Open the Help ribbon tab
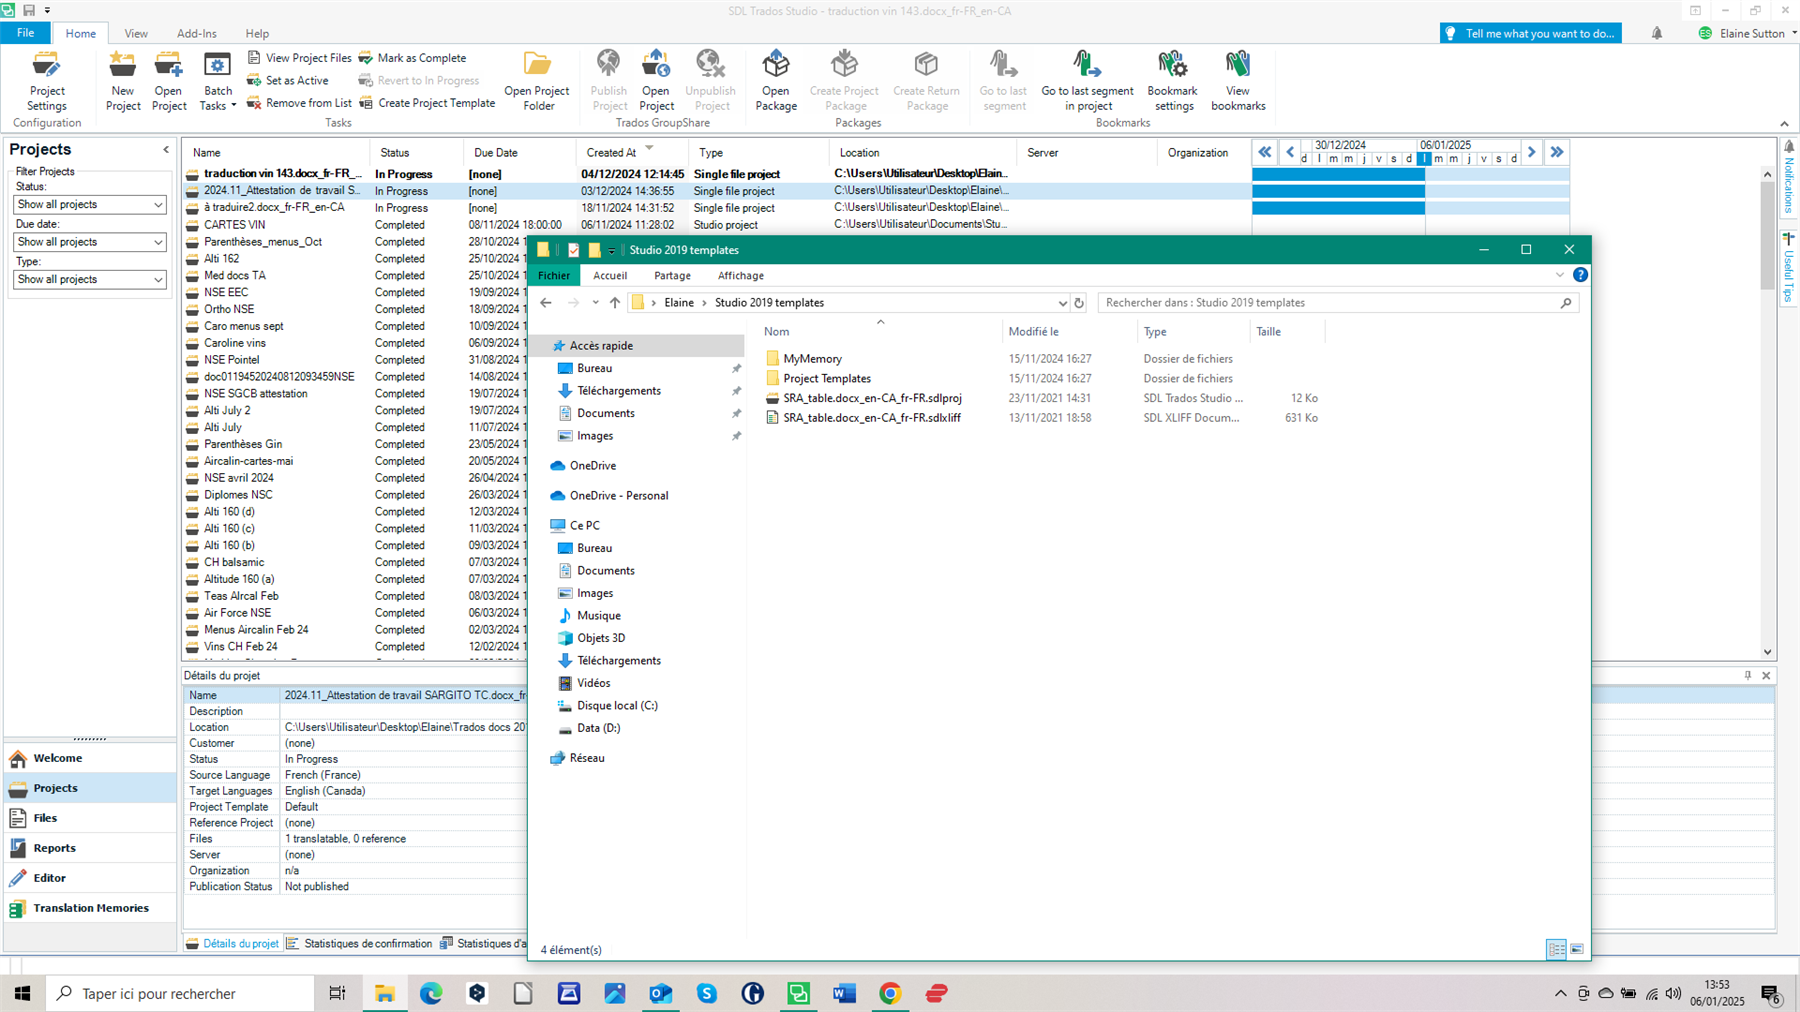1800x1012 pixels. [x=257, y=33]
